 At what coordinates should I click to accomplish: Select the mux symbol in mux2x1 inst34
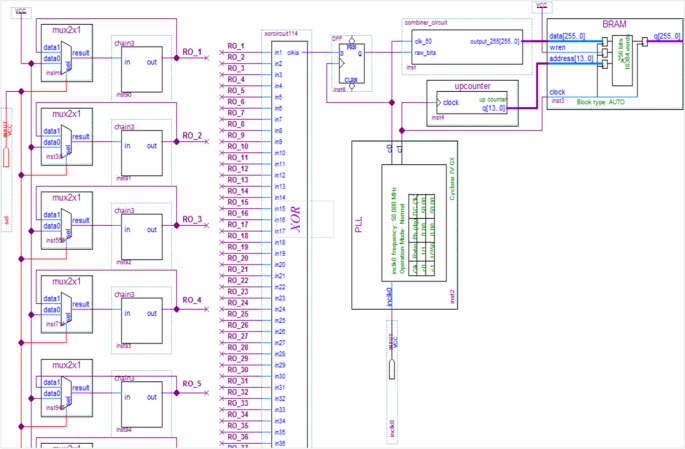(67, 142)
